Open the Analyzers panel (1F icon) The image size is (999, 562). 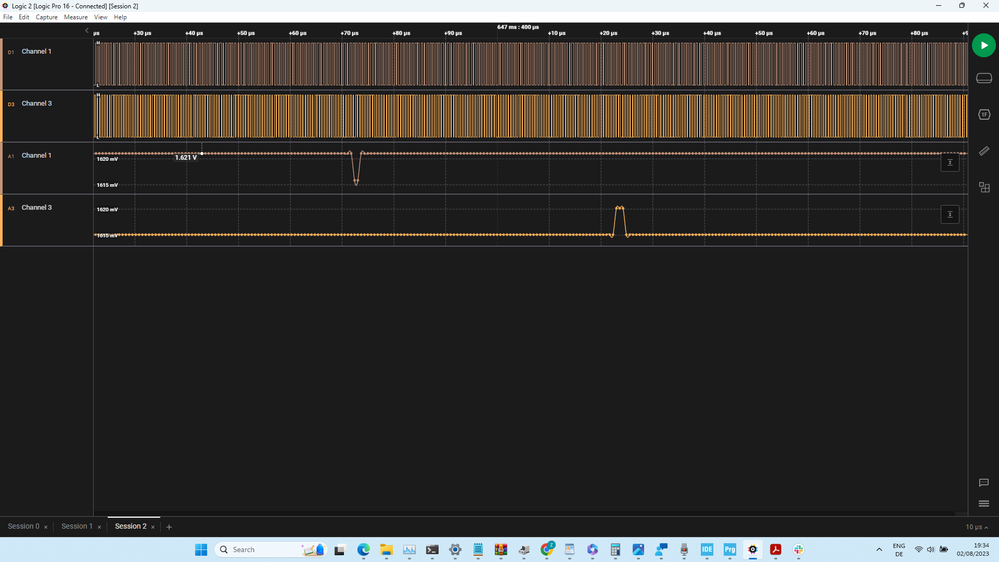[984, 115]
